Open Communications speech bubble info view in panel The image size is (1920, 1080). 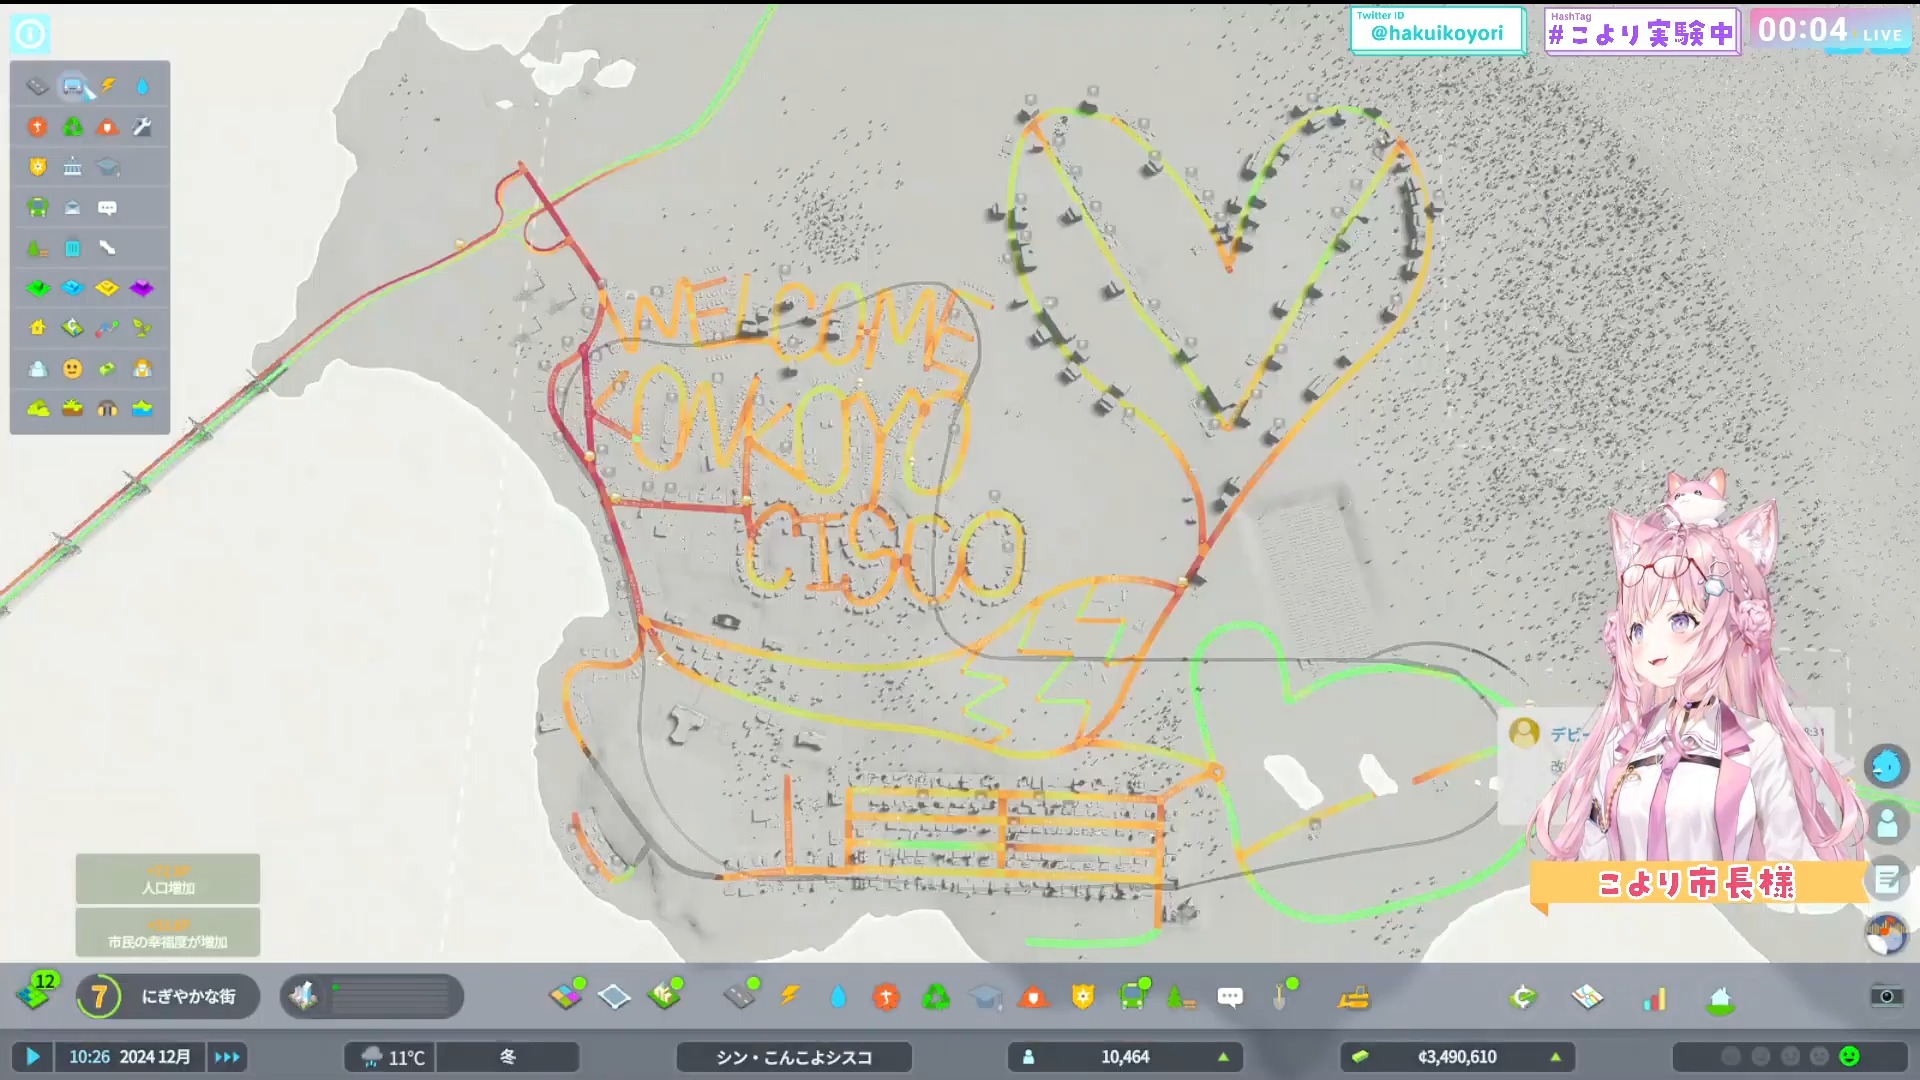point(108,208)
